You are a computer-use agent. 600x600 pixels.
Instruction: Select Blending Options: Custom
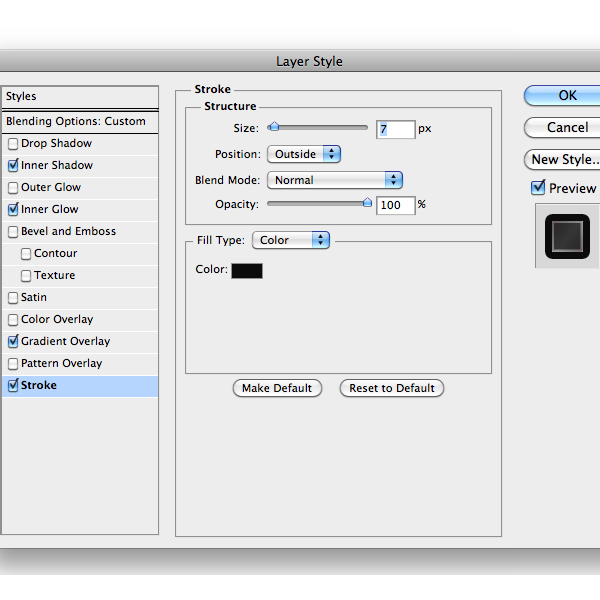coord(80,122)
